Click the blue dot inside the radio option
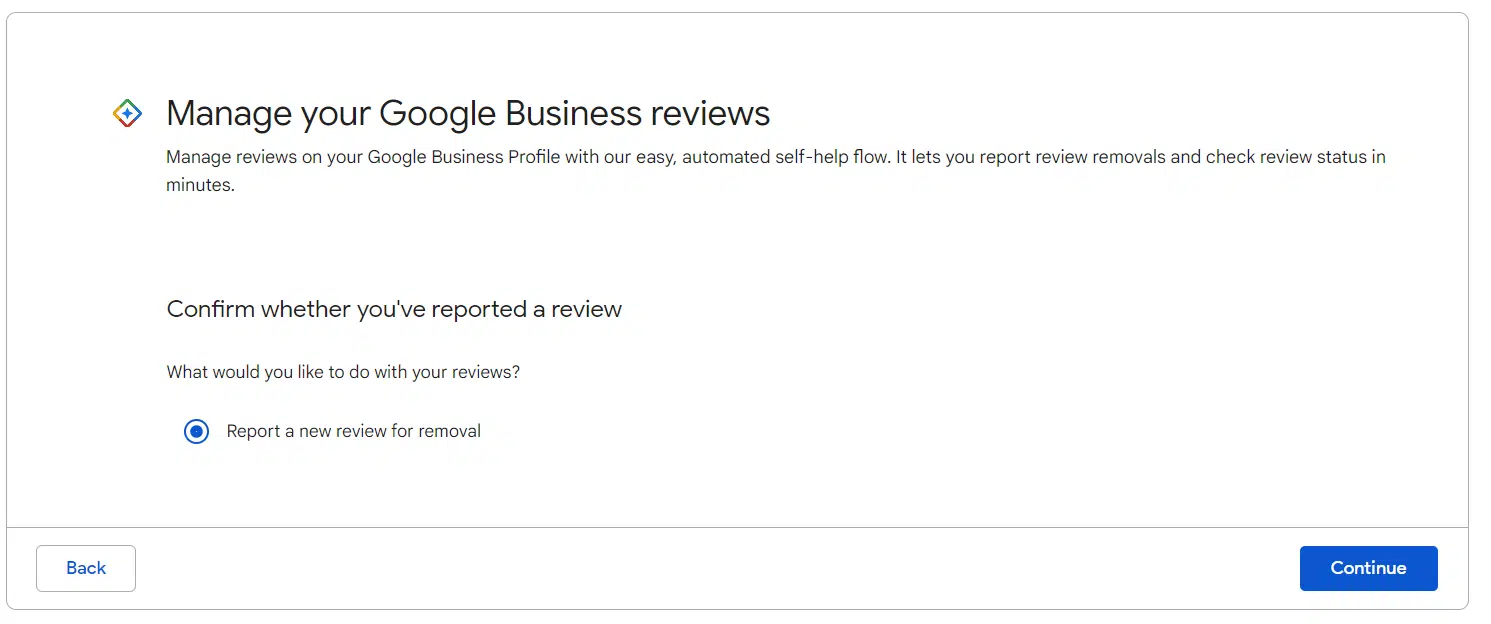 tap(197, 432)
